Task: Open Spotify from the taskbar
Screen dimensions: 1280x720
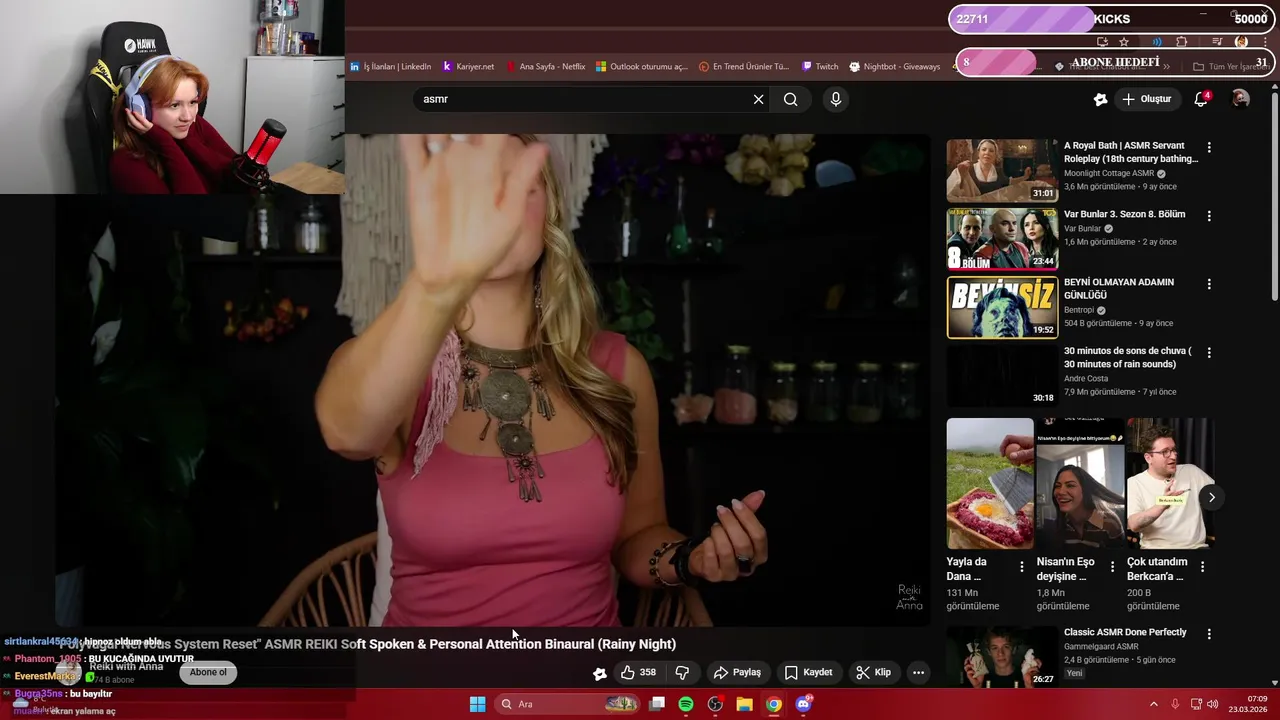Action: pyautogui.click(x=686, y=704)
